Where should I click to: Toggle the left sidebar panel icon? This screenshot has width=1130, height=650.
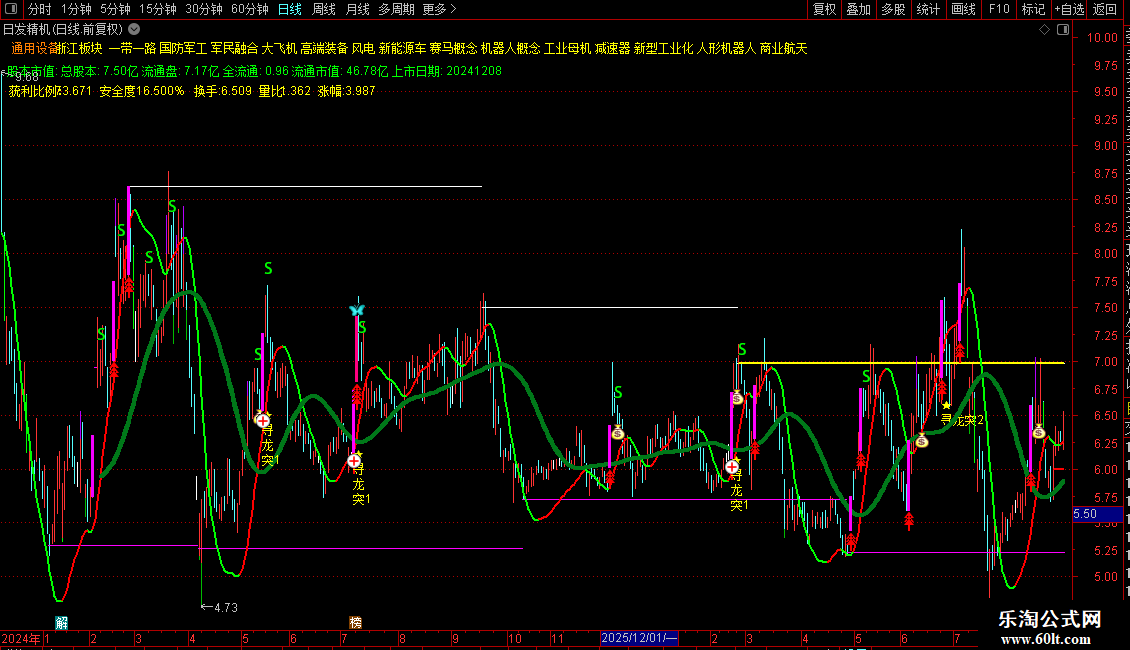tap(11, 9)
